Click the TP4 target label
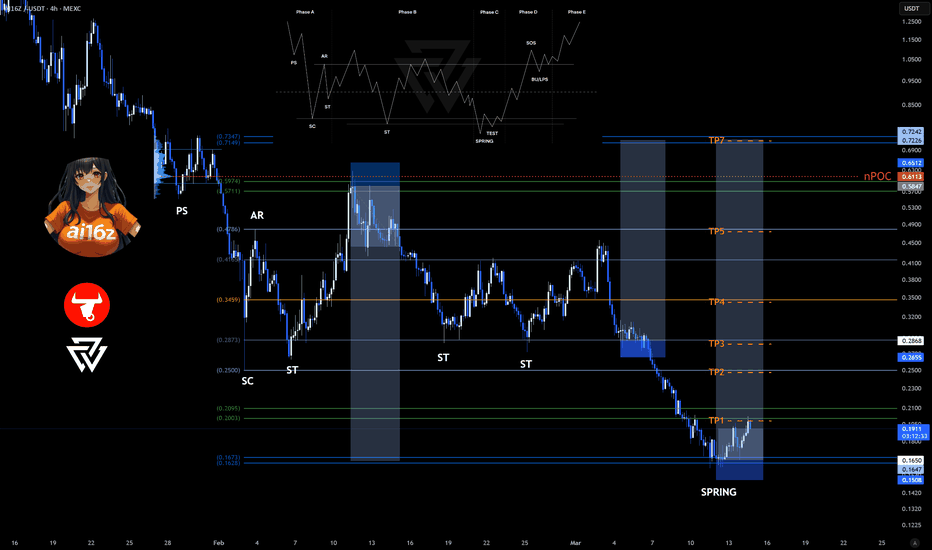 (716, 302)
